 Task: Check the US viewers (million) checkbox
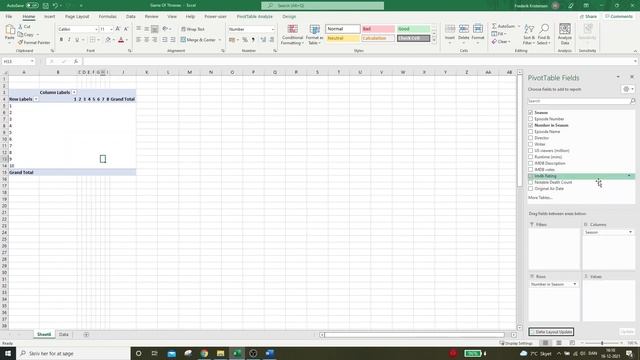pyautogui.click(x=531, y=150)
